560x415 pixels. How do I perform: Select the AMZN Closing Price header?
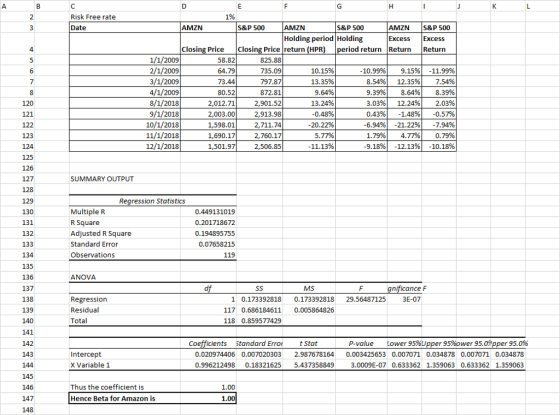coord(208,44)
